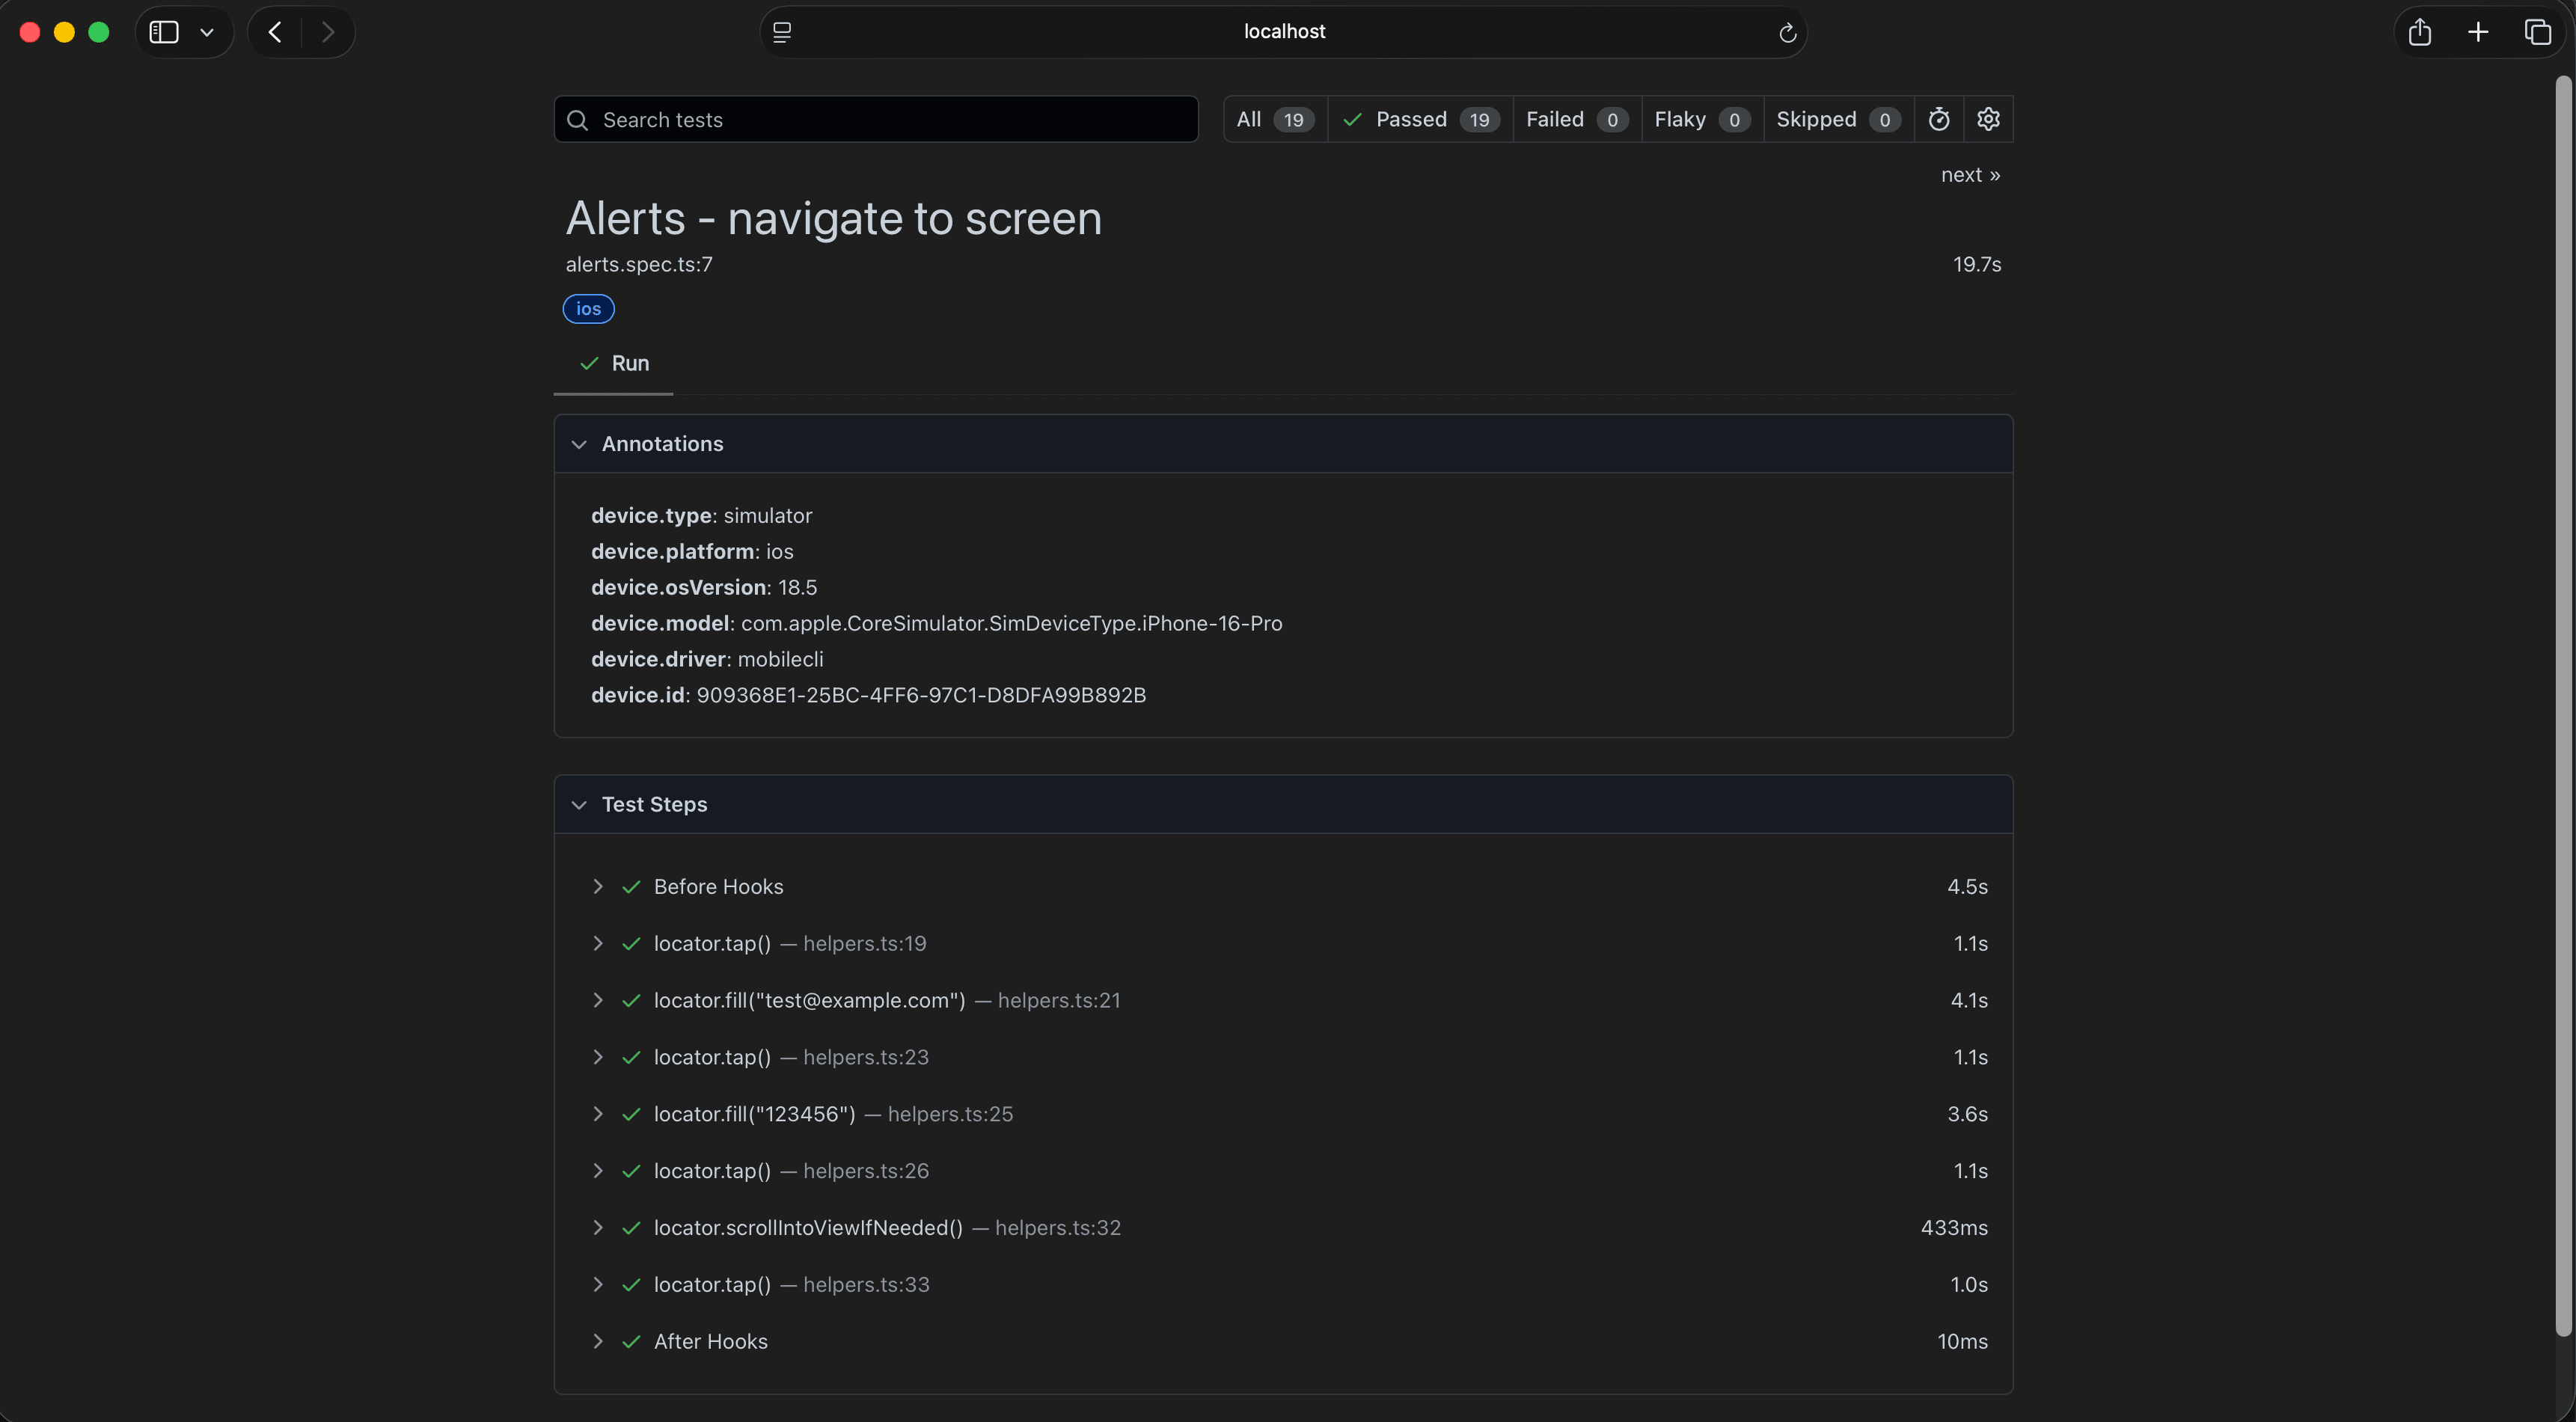Expand the locator.fill test@example.com step
The width and height of the screenshot is (2576, 1422).
click(597, 1000)
